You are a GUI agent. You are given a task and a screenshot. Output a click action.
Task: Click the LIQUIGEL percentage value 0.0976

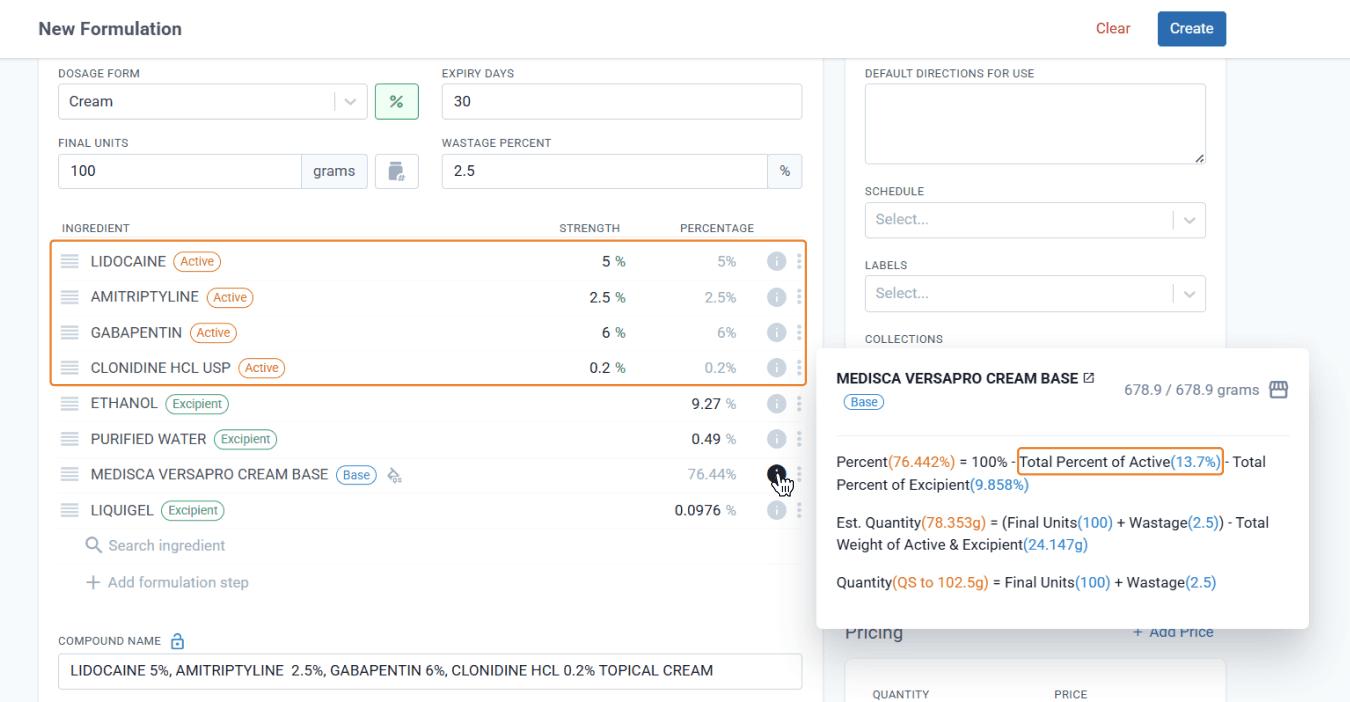[698, 510]
